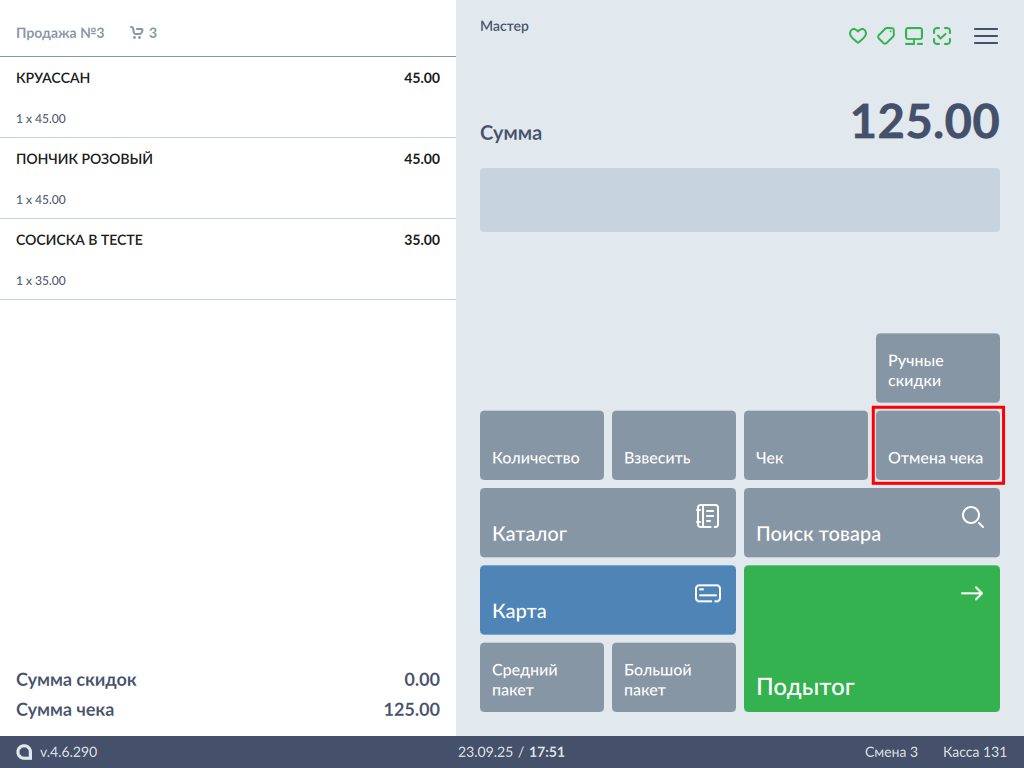Click the cart icon next to Продажа №3
This screenshot has width=1024, height=768.
[x=137, y=33]
